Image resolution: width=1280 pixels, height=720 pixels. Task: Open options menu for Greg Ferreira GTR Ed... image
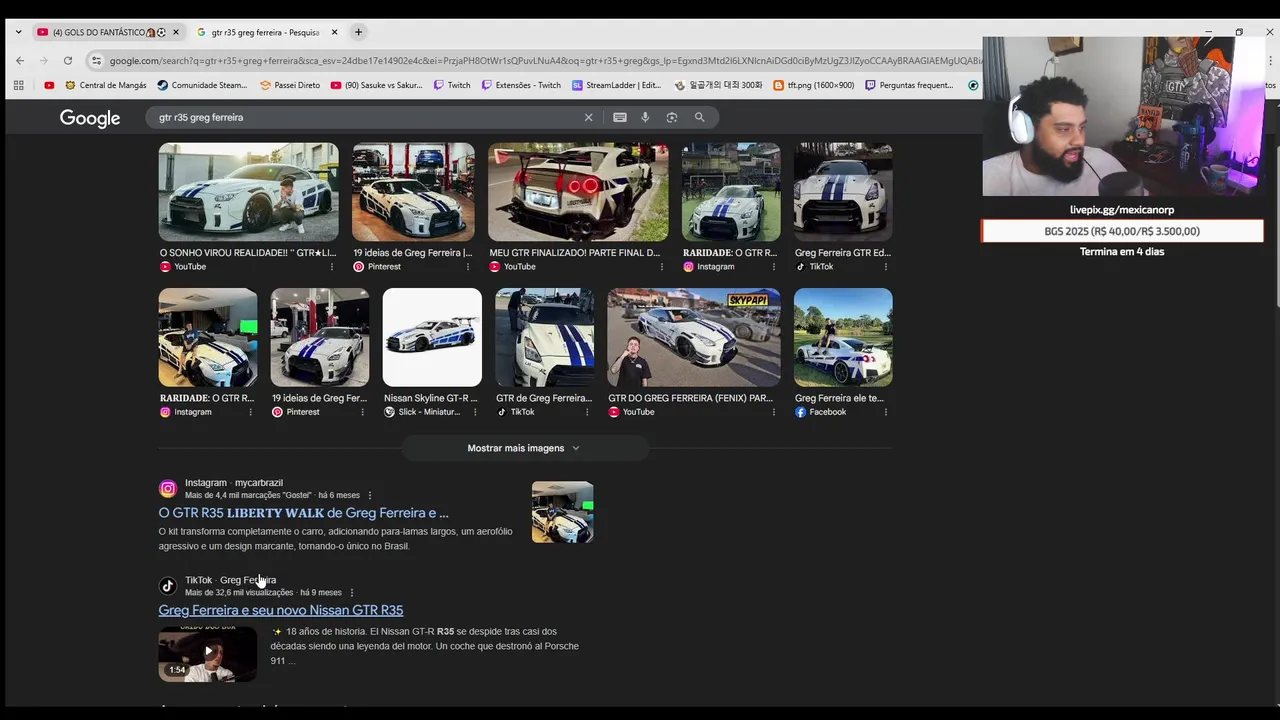pyautogui.click(x=885, y=267)
